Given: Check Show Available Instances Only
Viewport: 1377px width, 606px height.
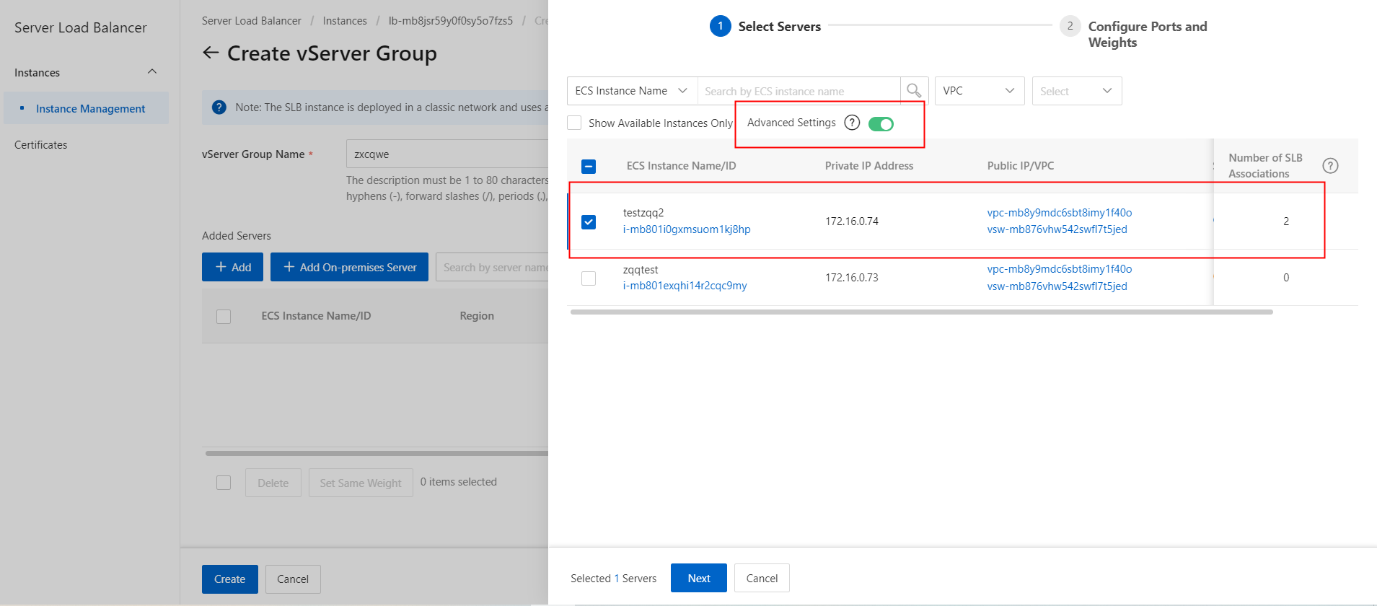Looking at the screenshot, I should pos(574,123).
